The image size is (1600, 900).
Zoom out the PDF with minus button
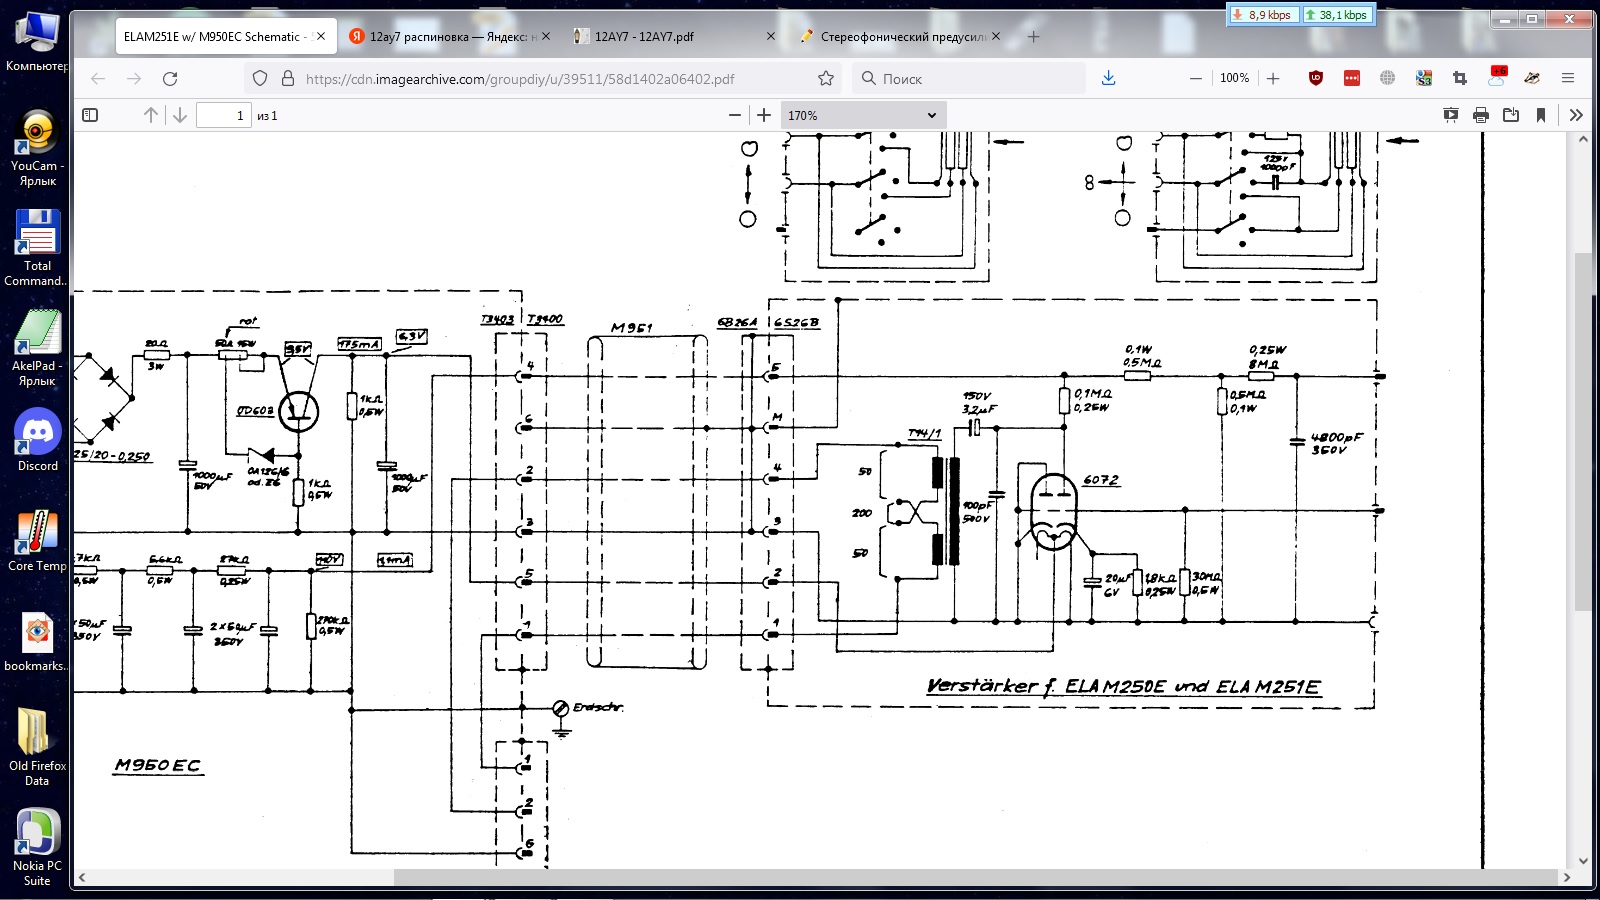[735, 115]
